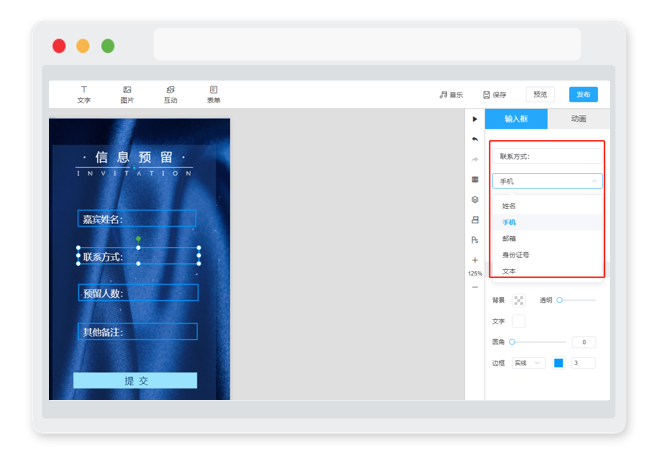The height and width of the screenshot is (460, 660).
Task: Click the border width field showing 3
Action: (x=583, y=363)
